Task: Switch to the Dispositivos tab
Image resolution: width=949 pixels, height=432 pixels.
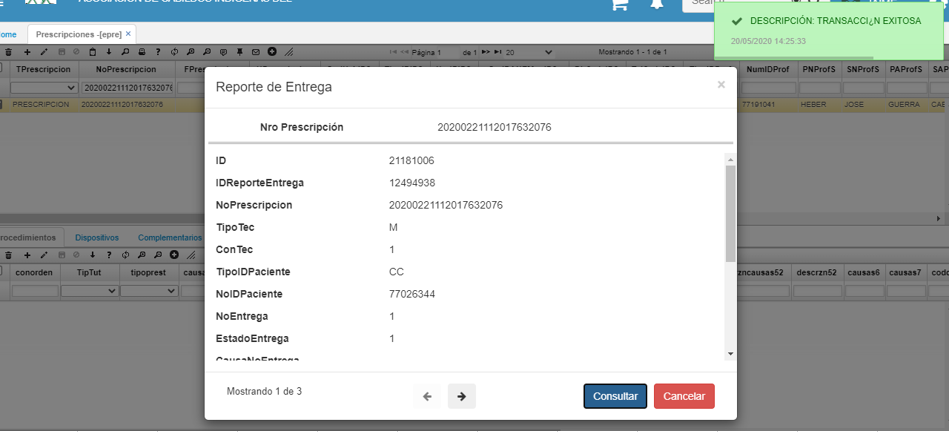Action: [97, 238]
